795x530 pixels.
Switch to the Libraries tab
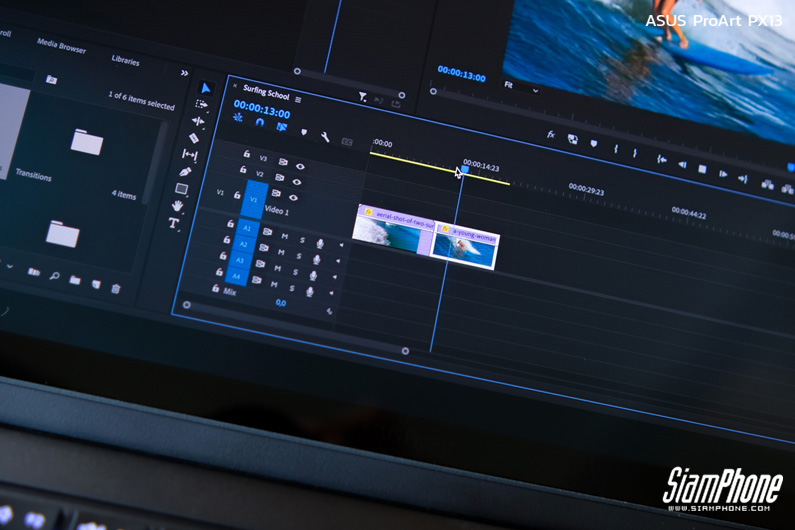coord(125,60)
